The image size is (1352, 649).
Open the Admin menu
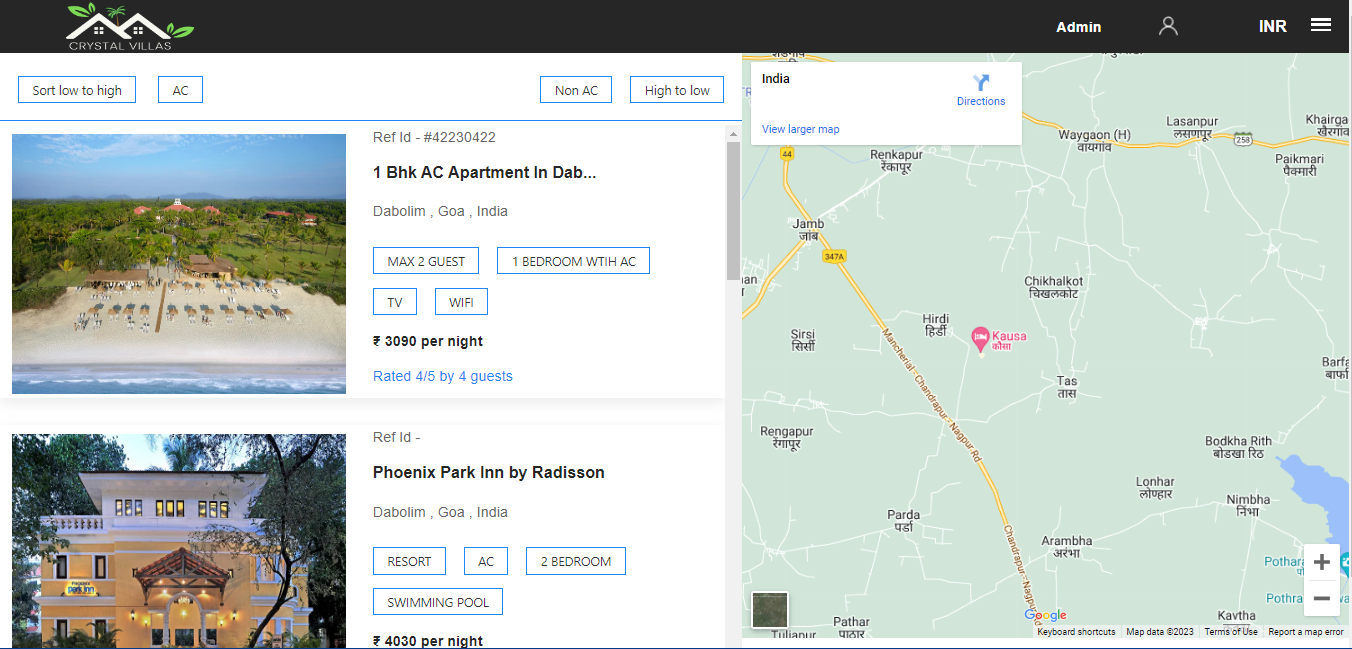tap(1079, 27)
